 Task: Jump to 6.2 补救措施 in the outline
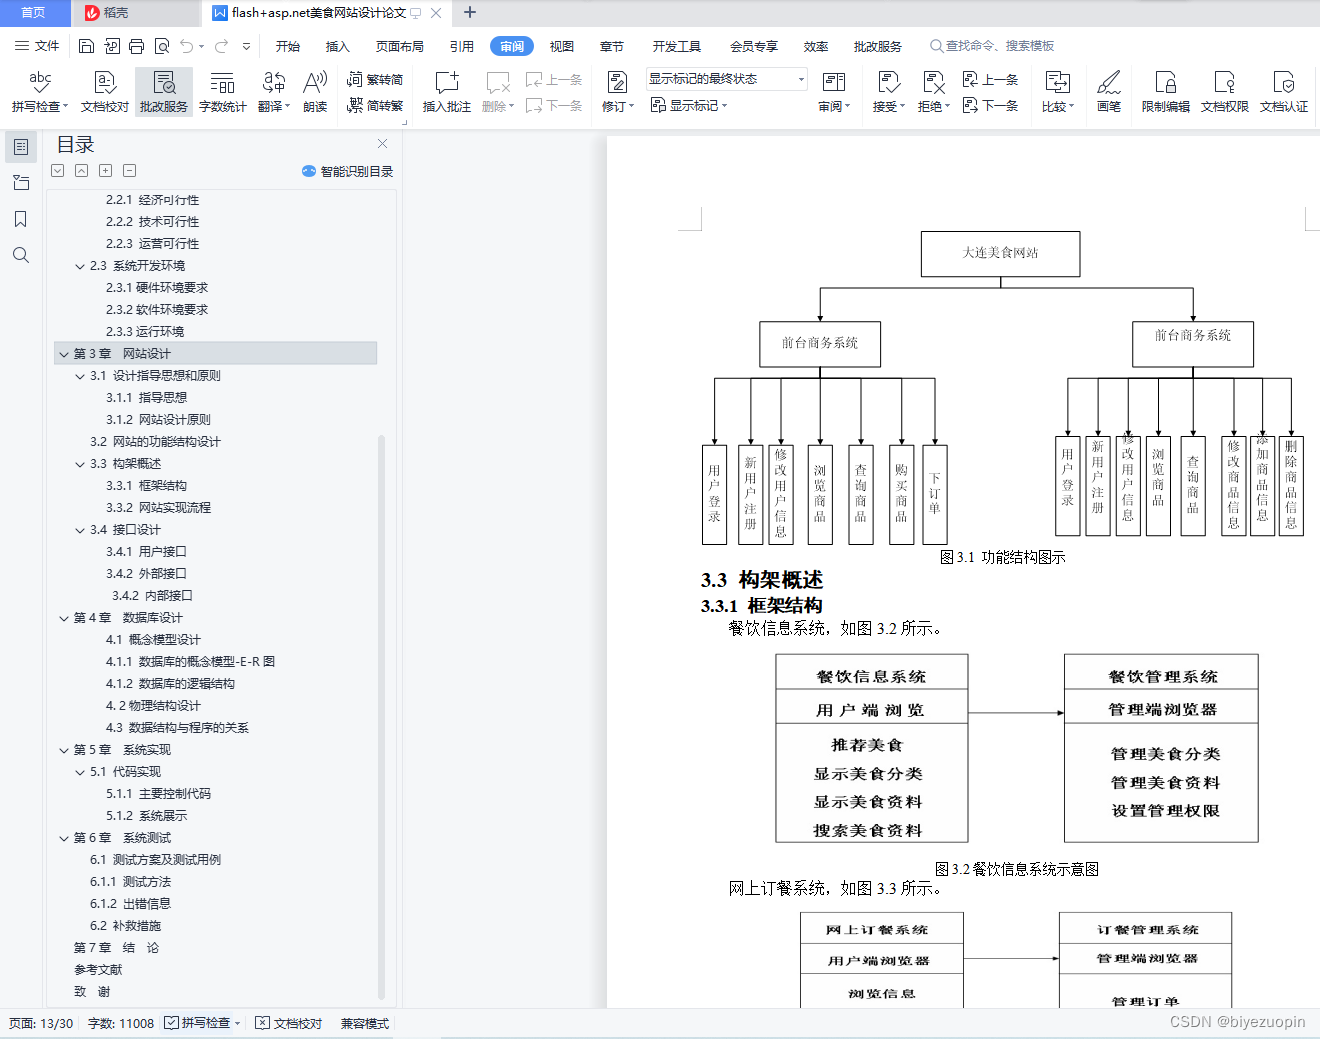[125, 926]
